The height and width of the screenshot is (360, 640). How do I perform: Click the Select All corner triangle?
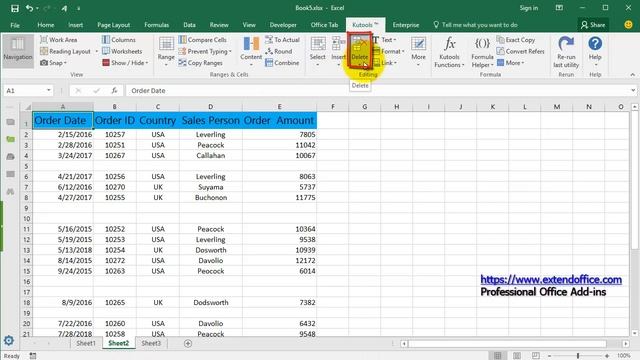click(x=27, y=107)
